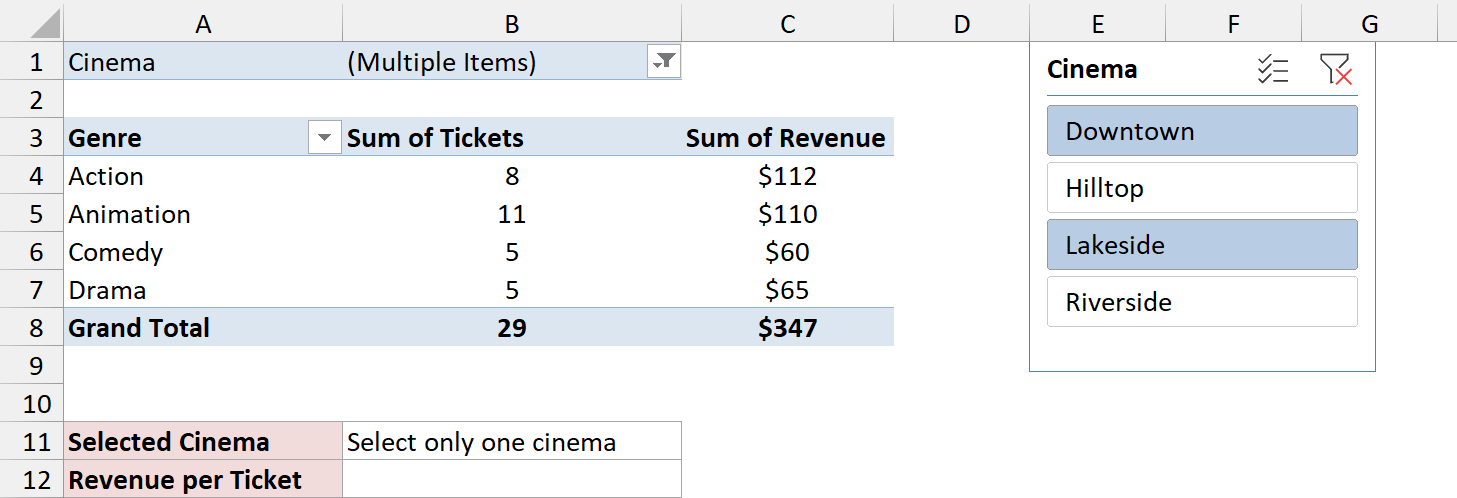Select Animation revenue $110
This screenshot has height=498, width=1457.
coord(788,214)
